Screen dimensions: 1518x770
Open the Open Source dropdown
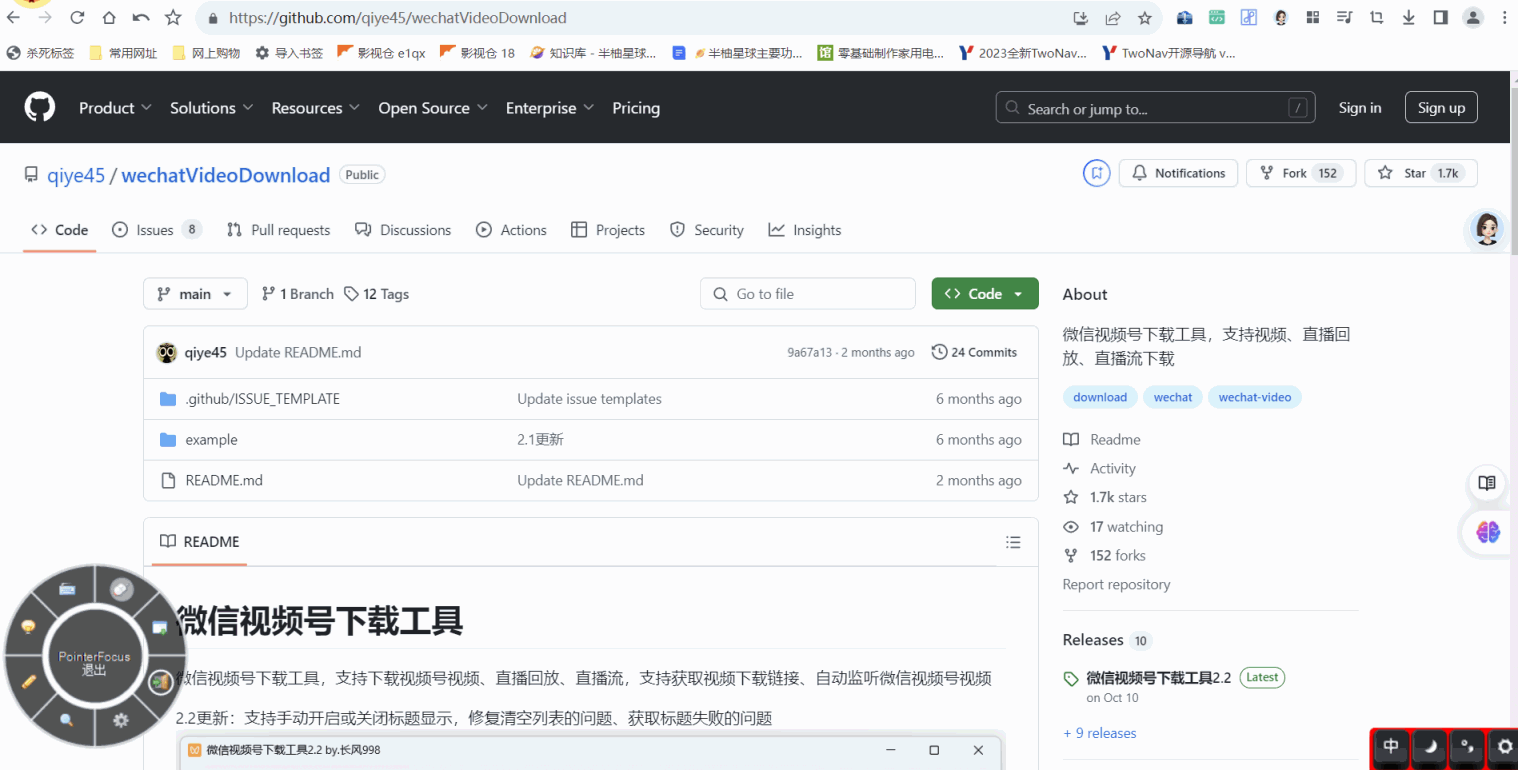[433, 108]
